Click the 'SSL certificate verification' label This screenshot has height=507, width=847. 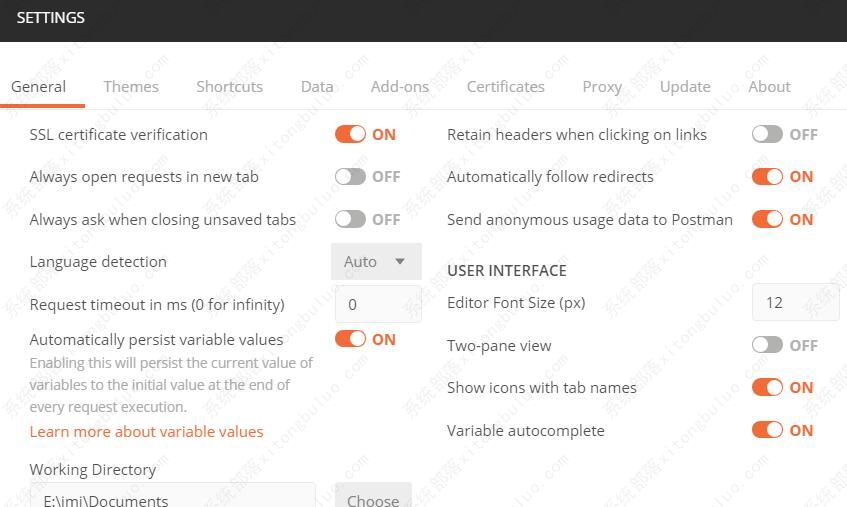[118, 134]
